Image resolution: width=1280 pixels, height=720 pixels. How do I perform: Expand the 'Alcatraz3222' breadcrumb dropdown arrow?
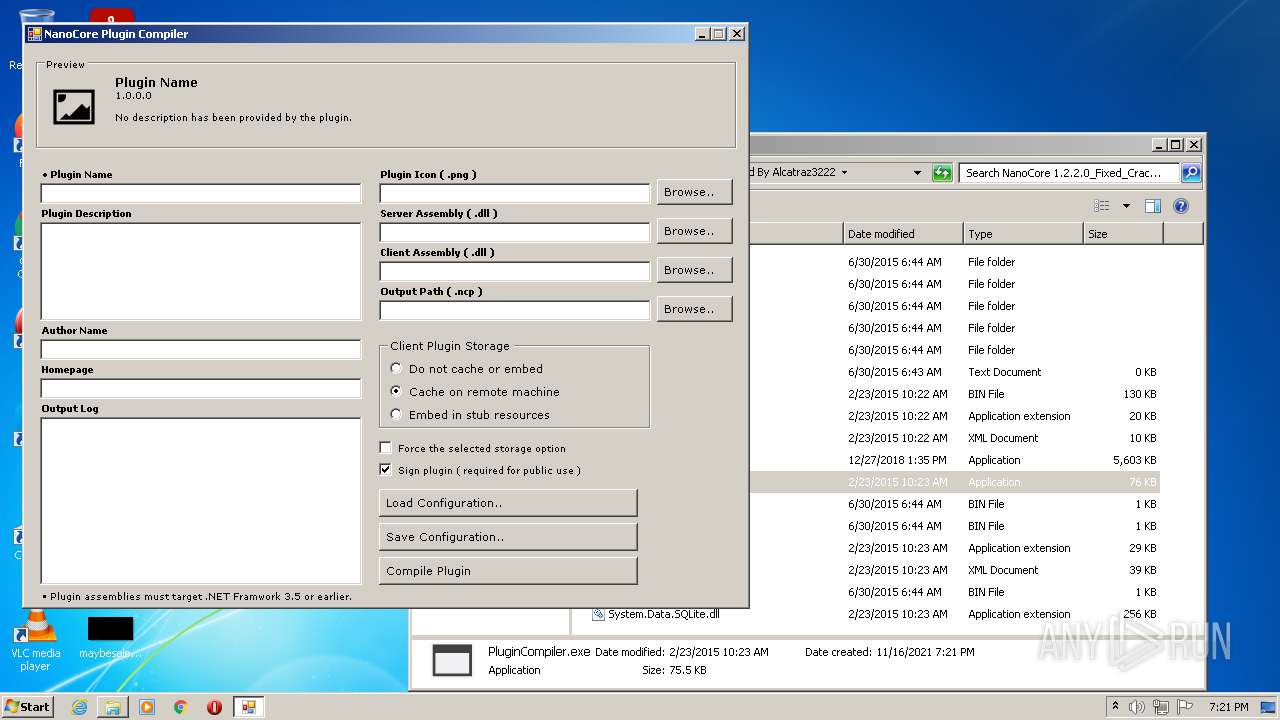844,173
